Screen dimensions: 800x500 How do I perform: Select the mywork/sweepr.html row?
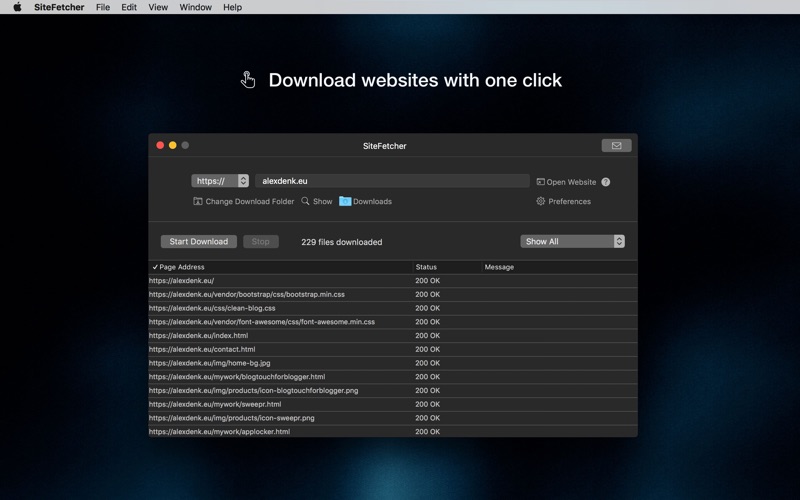393,405
